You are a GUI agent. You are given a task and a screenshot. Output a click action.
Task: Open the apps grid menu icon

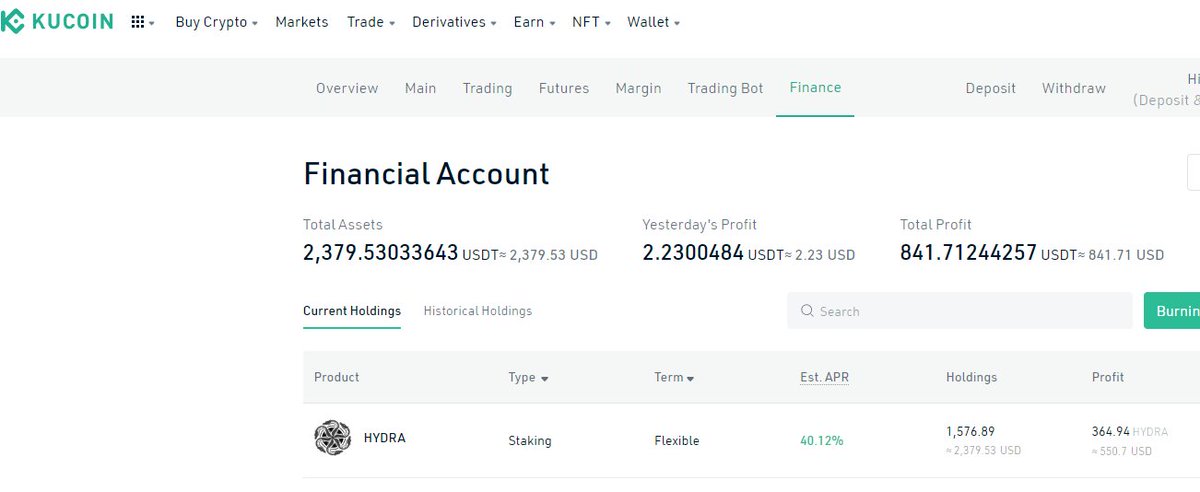(138, 22)
